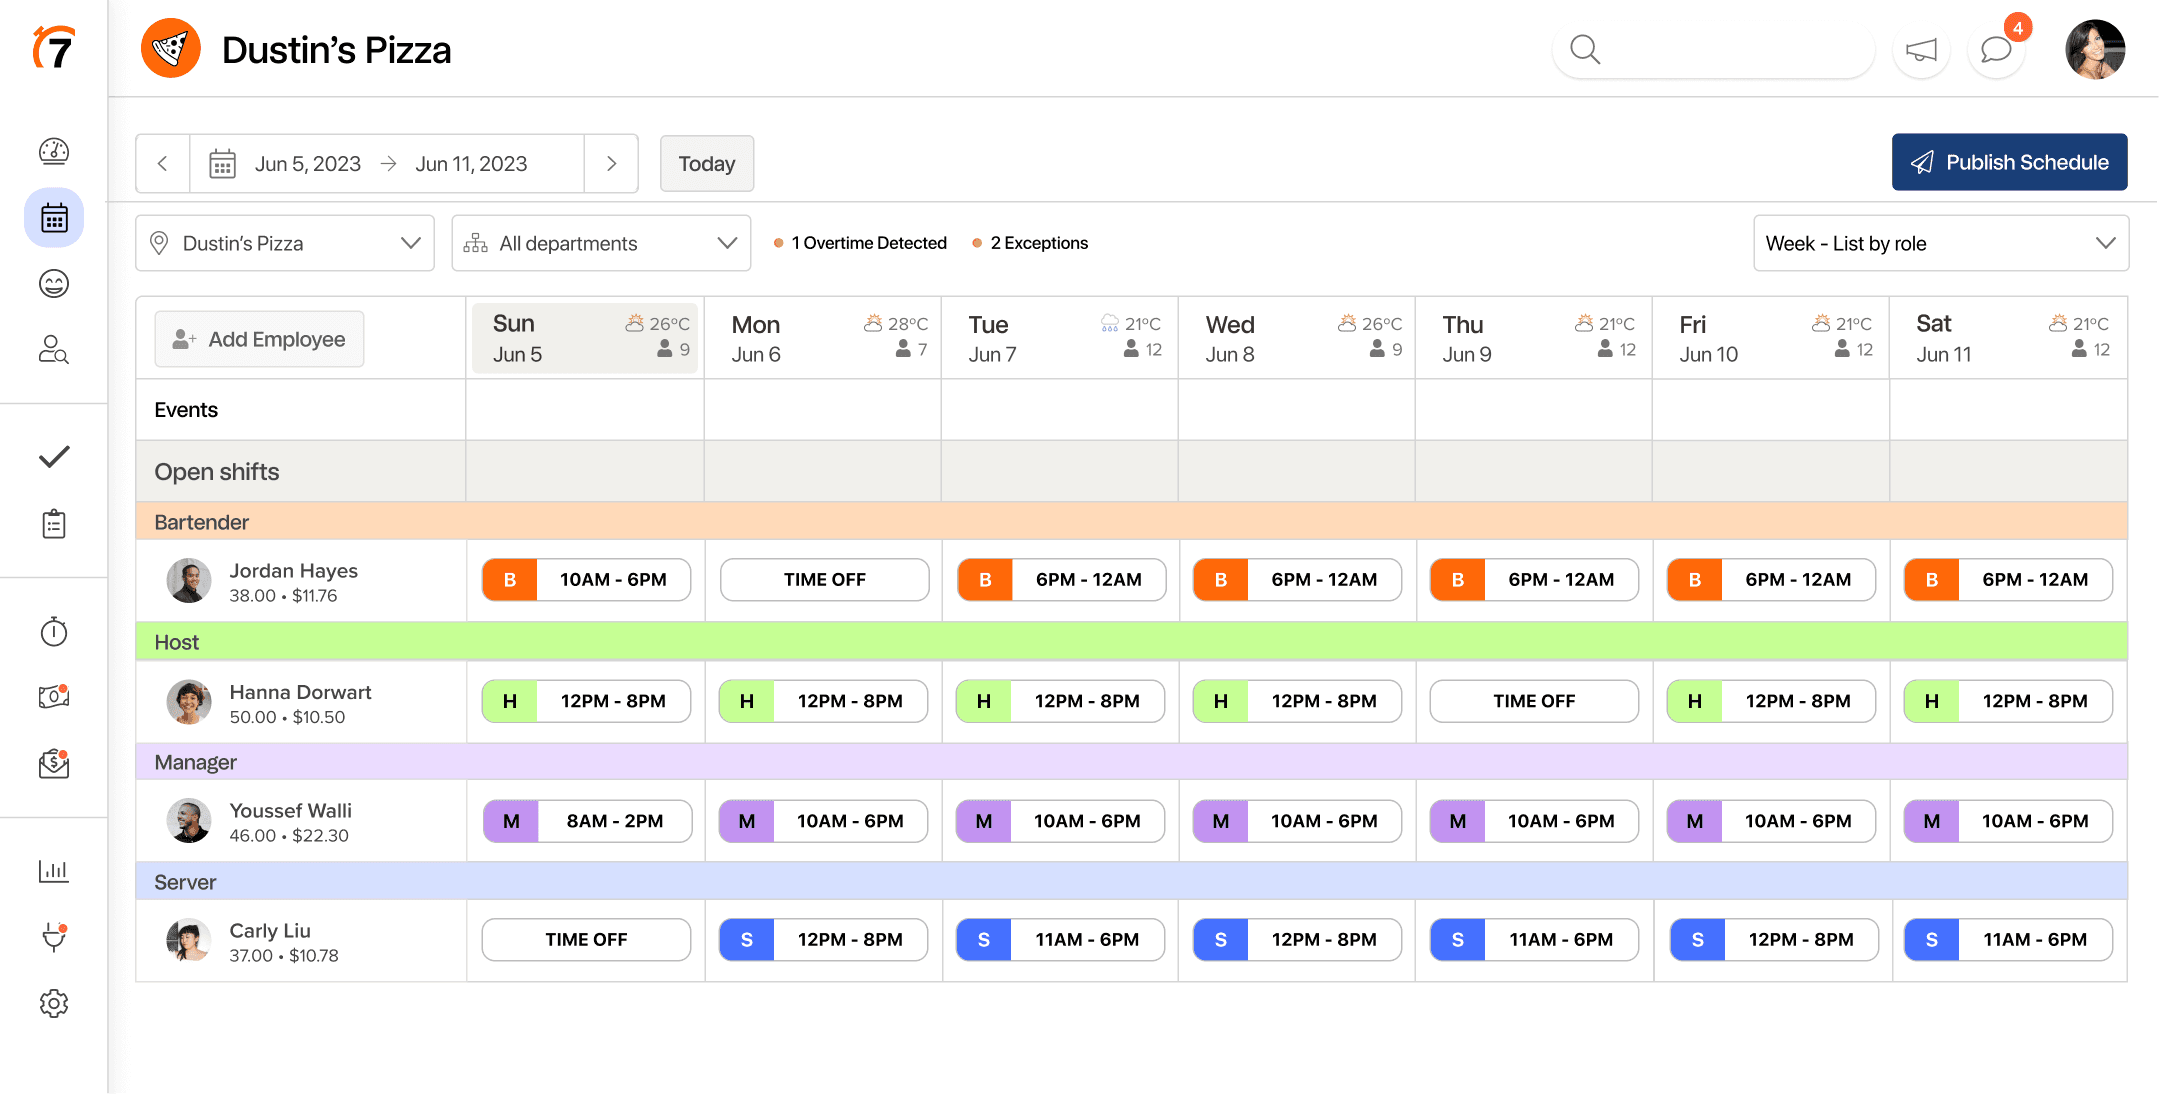This screenshot has width=2160, height=1094.
Task: Click the Dustin's Pizza logo icon
Action: [x=170, y=48]
